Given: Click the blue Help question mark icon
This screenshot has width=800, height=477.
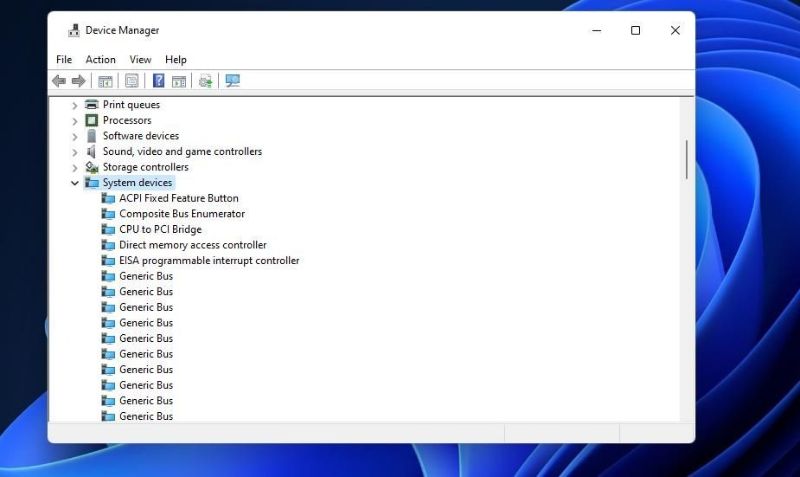Looking at the screenshot, I should pos(158,81).
